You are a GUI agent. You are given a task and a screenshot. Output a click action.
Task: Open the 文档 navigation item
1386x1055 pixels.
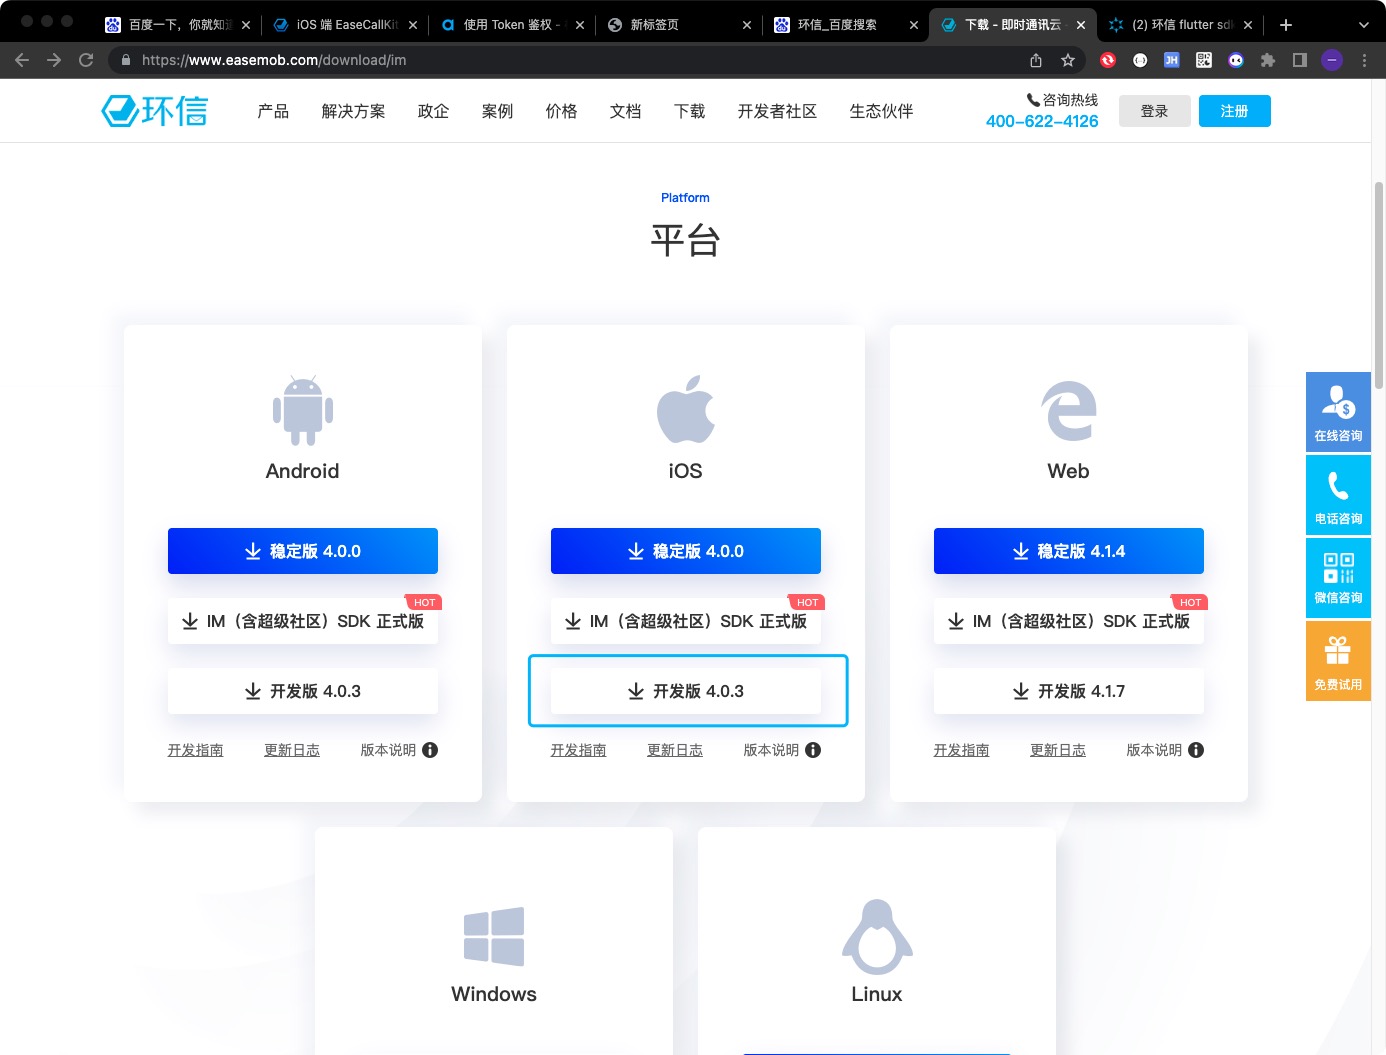pyautogui.click(x=625, y=111)
